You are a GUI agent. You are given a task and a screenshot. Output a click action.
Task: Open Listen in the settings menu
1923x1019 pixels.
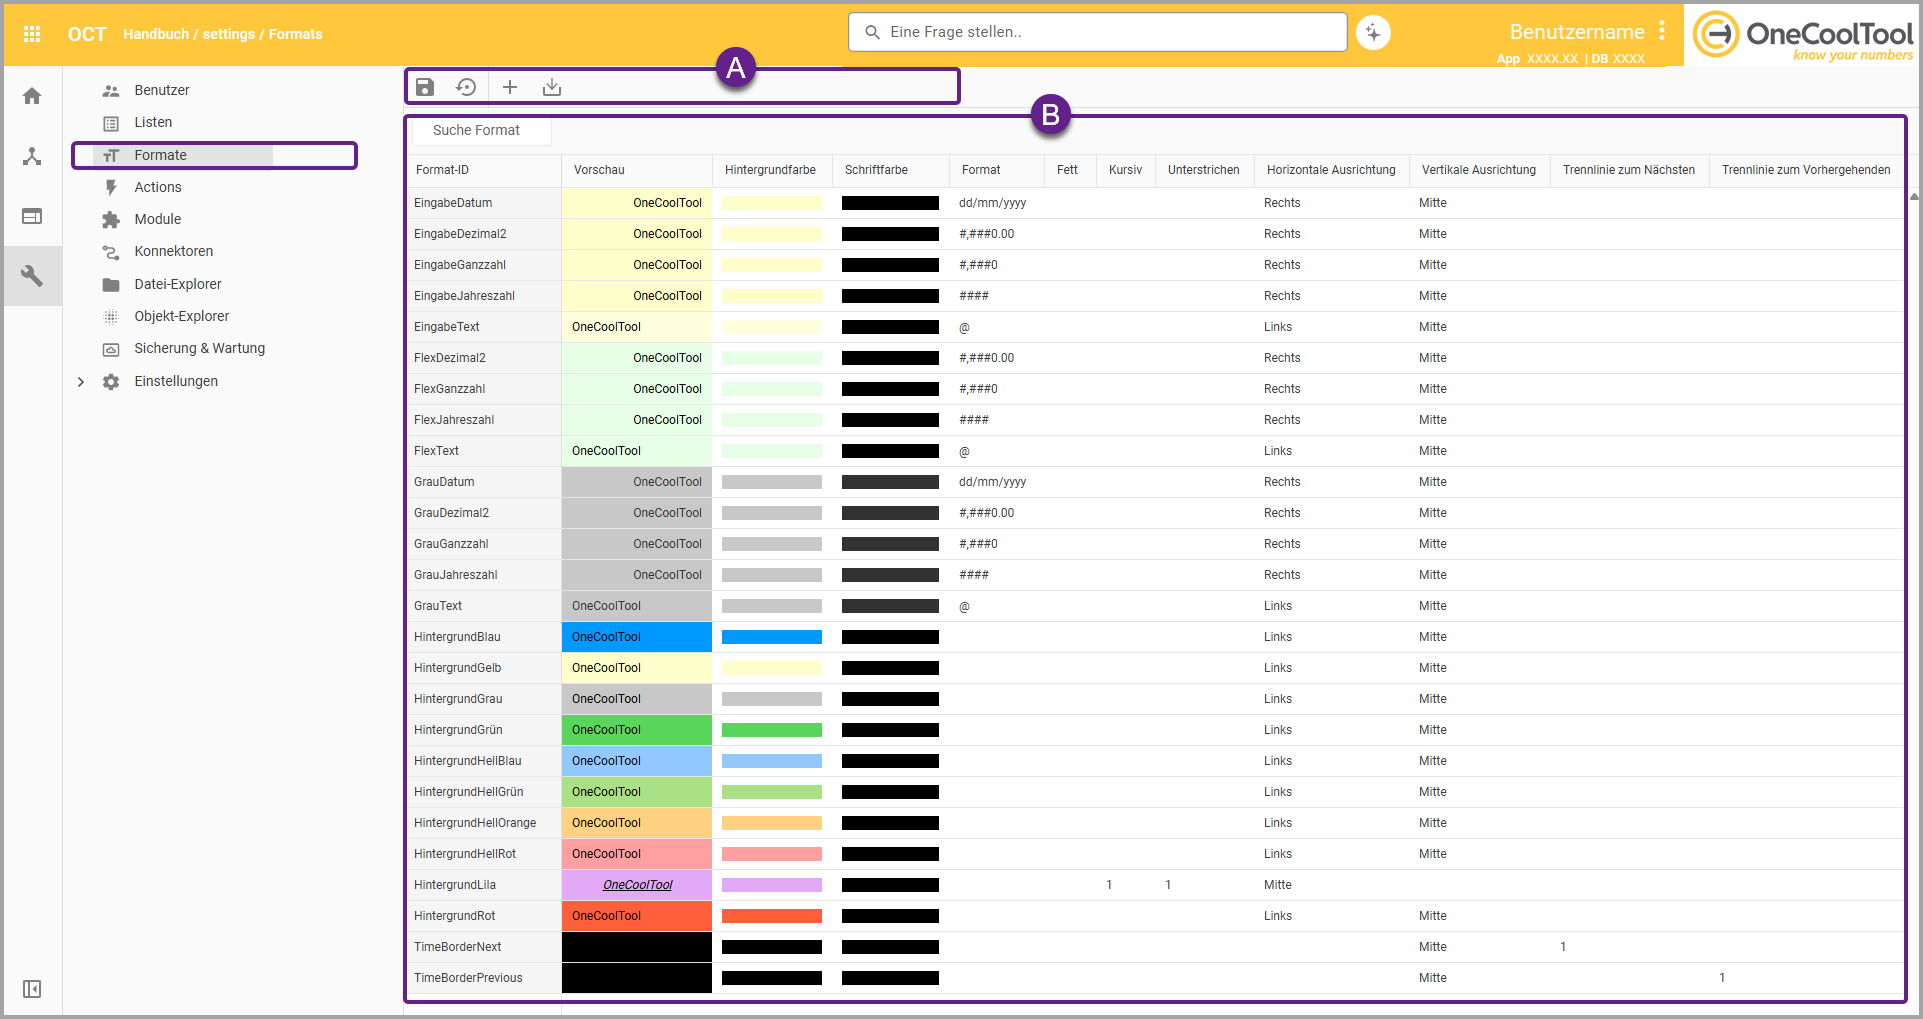point(153,122)
